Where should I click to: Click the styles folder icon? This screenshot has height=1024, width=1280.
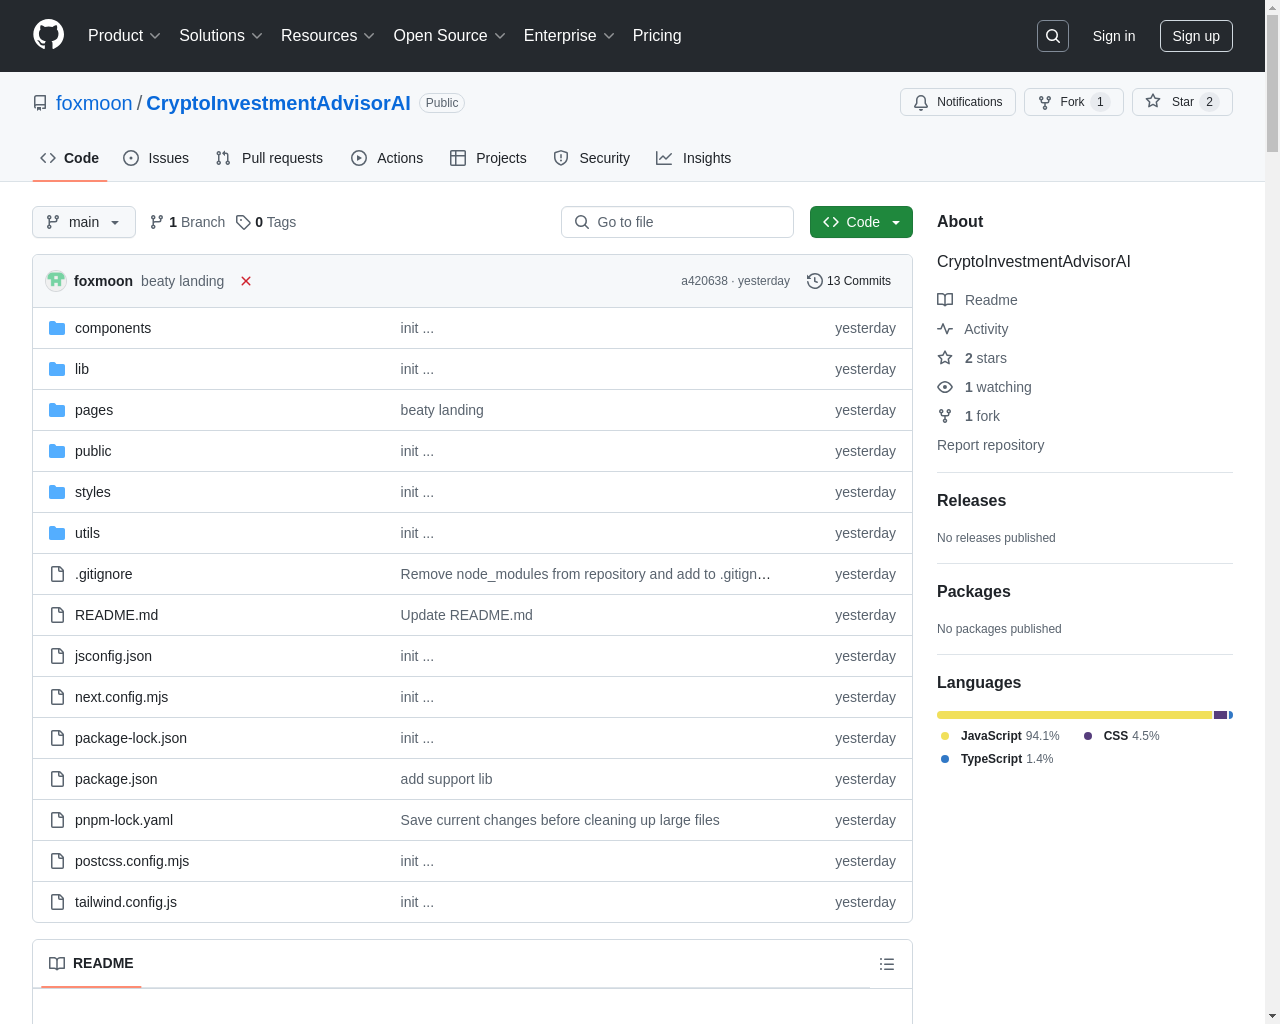pyautogui.click(x=57, y=492)
